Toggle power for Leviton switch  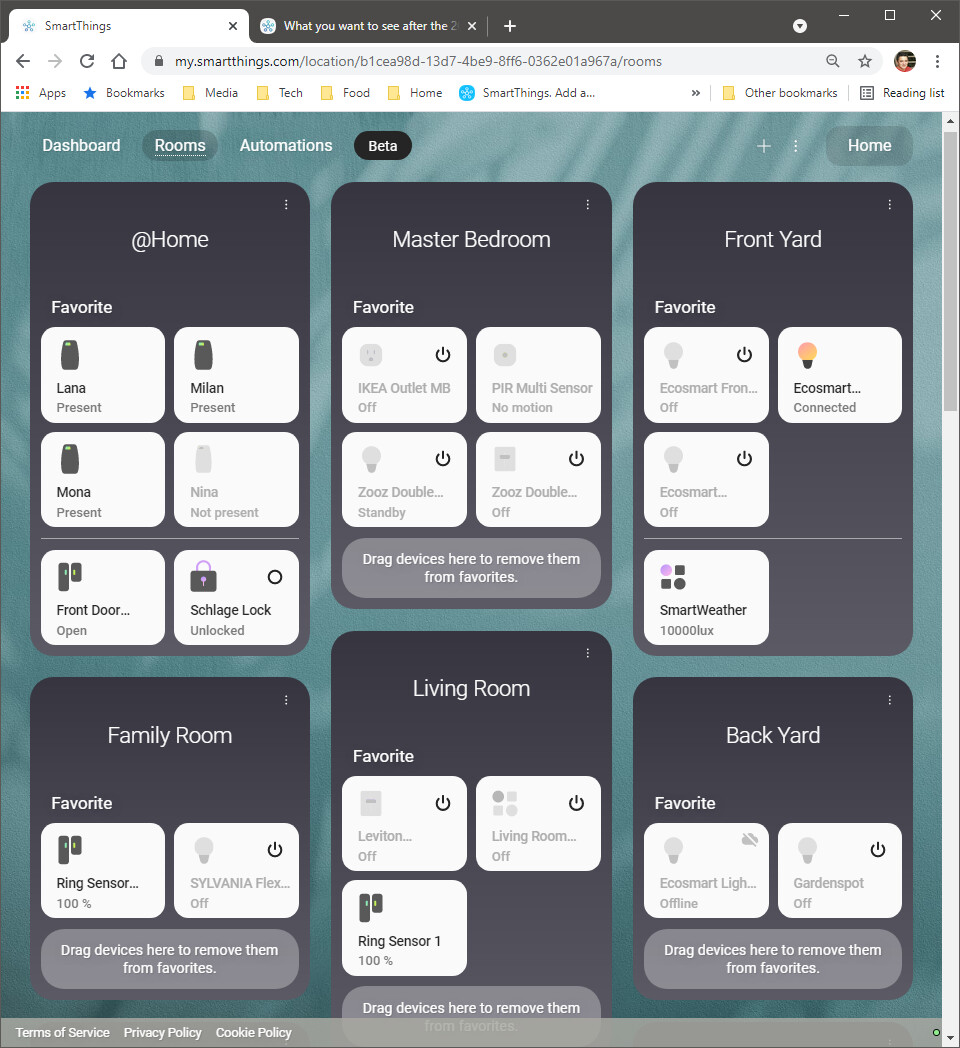coord(443,803)
